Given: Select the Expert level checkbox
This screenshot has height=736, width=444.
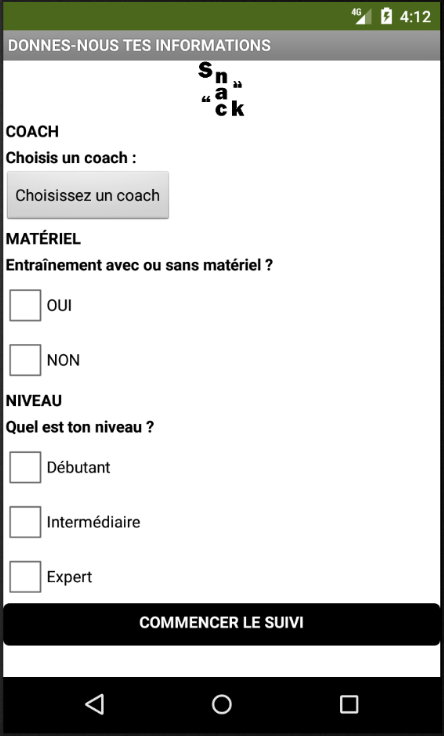Looking at the screenshot, I should point(25,576).
